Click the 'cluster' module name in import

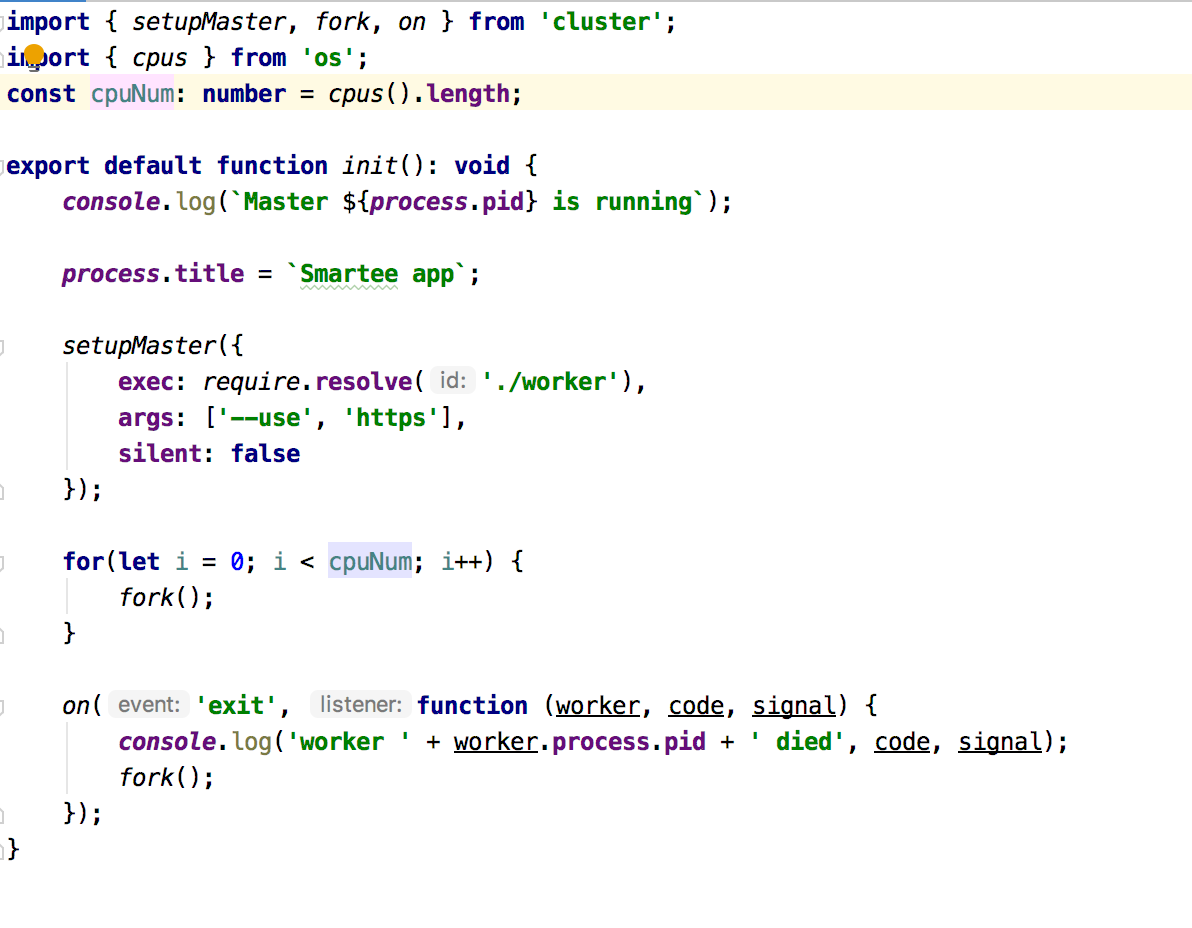(x=601, y=21)
